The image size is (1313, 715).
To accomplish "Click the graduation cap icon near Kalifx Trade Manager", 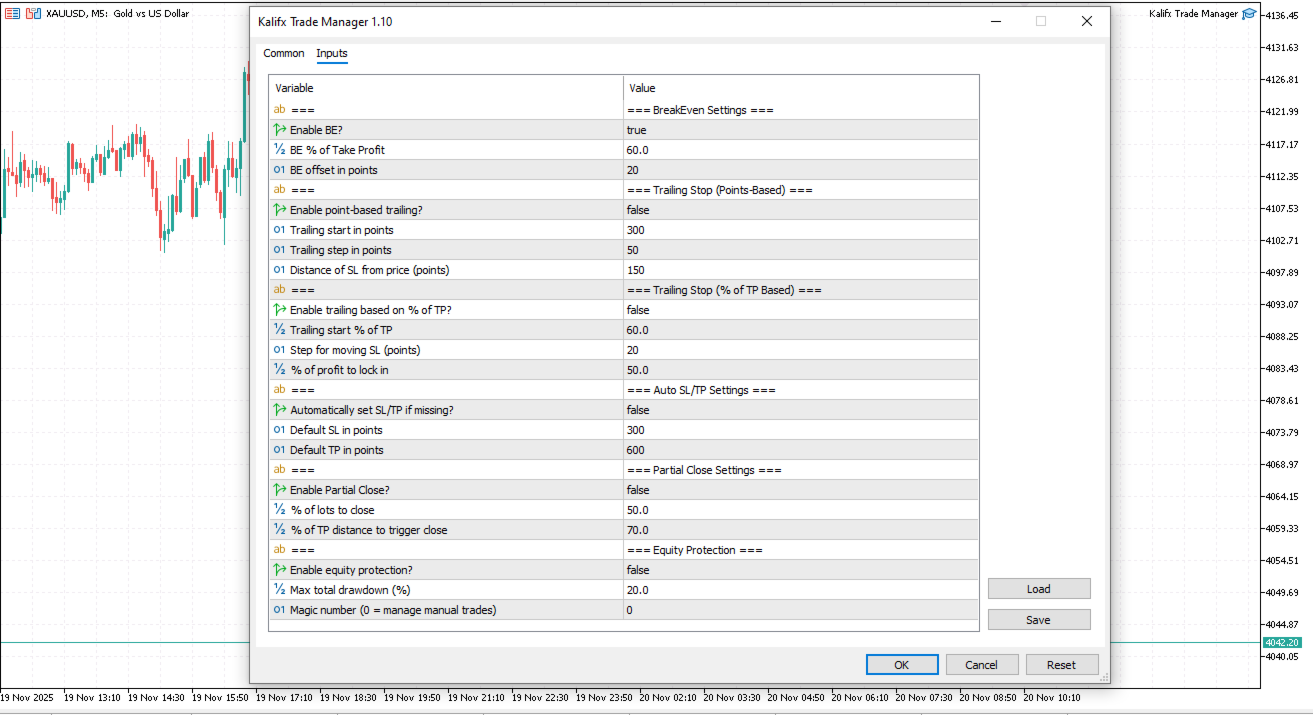I will pyautogui.click(x=1249, y=14).
